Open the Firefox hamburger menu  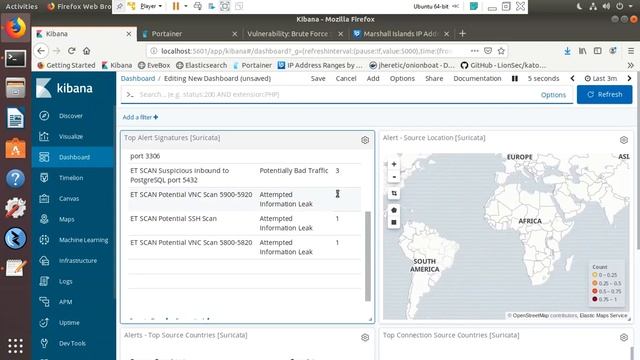(x=631, y=51)
